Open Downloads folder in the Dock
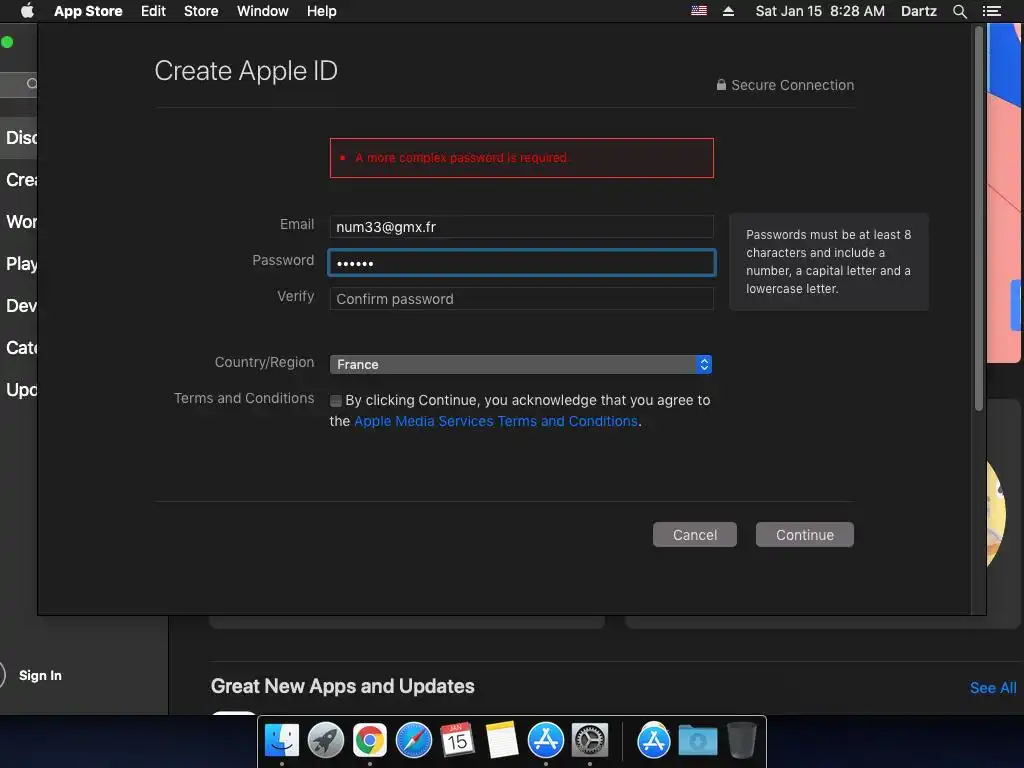Screen dimensions: 1024x768 (697, 741)
